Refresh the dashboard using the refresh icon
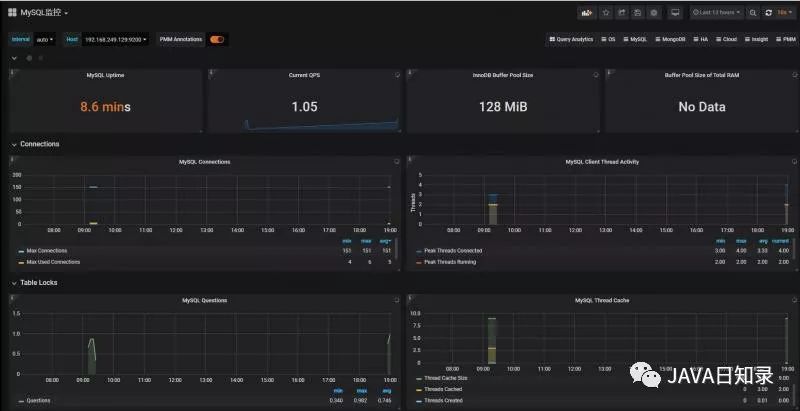800x411 pixels. point(768,13)
